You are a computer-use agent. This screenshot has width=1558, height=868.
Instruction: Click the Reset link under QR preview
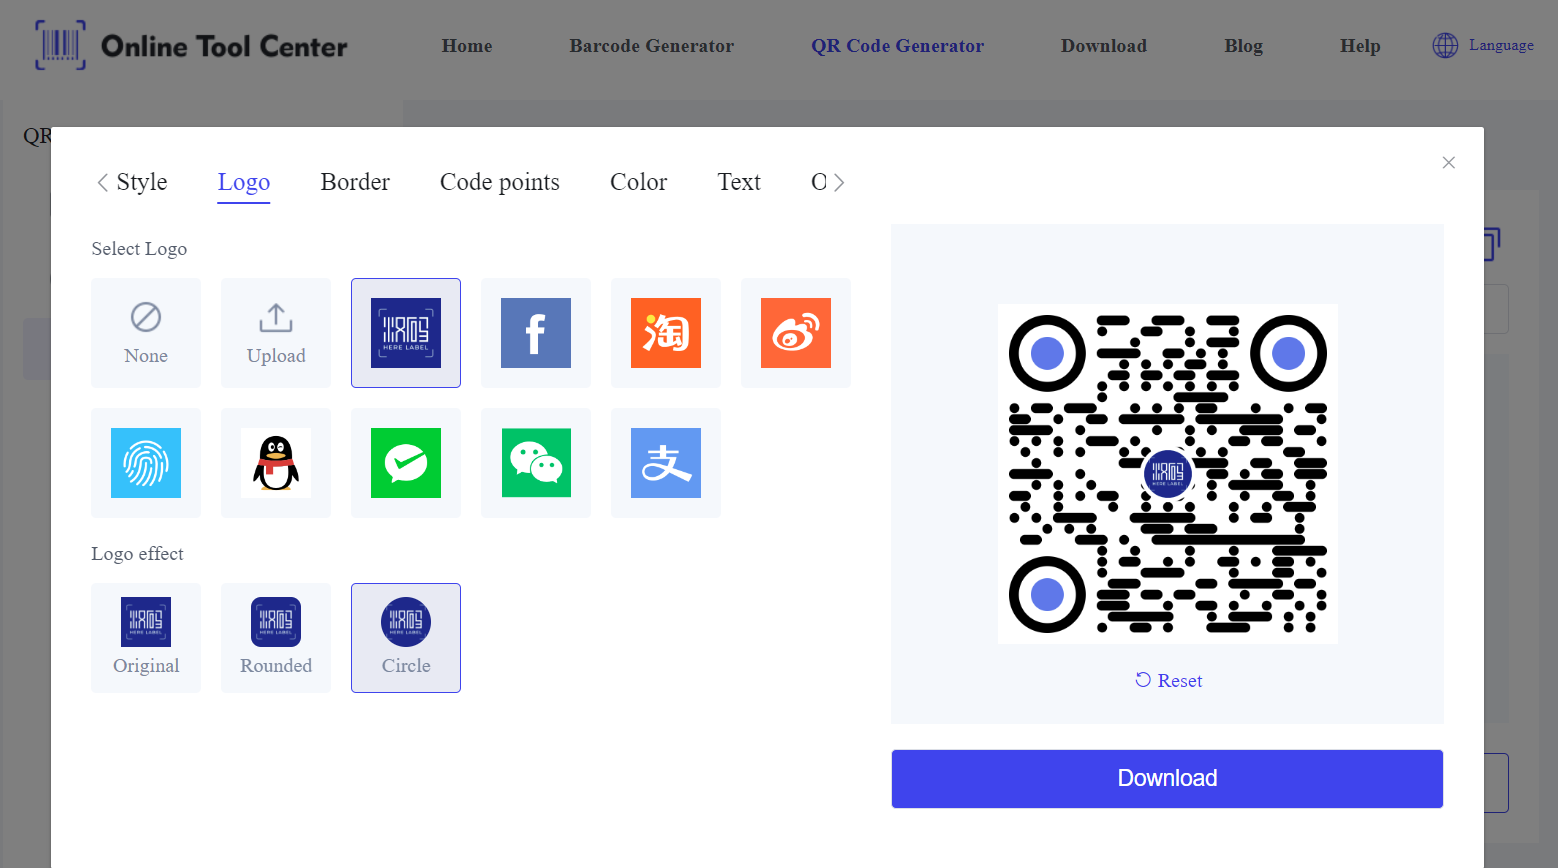[x=1168, y=680]
